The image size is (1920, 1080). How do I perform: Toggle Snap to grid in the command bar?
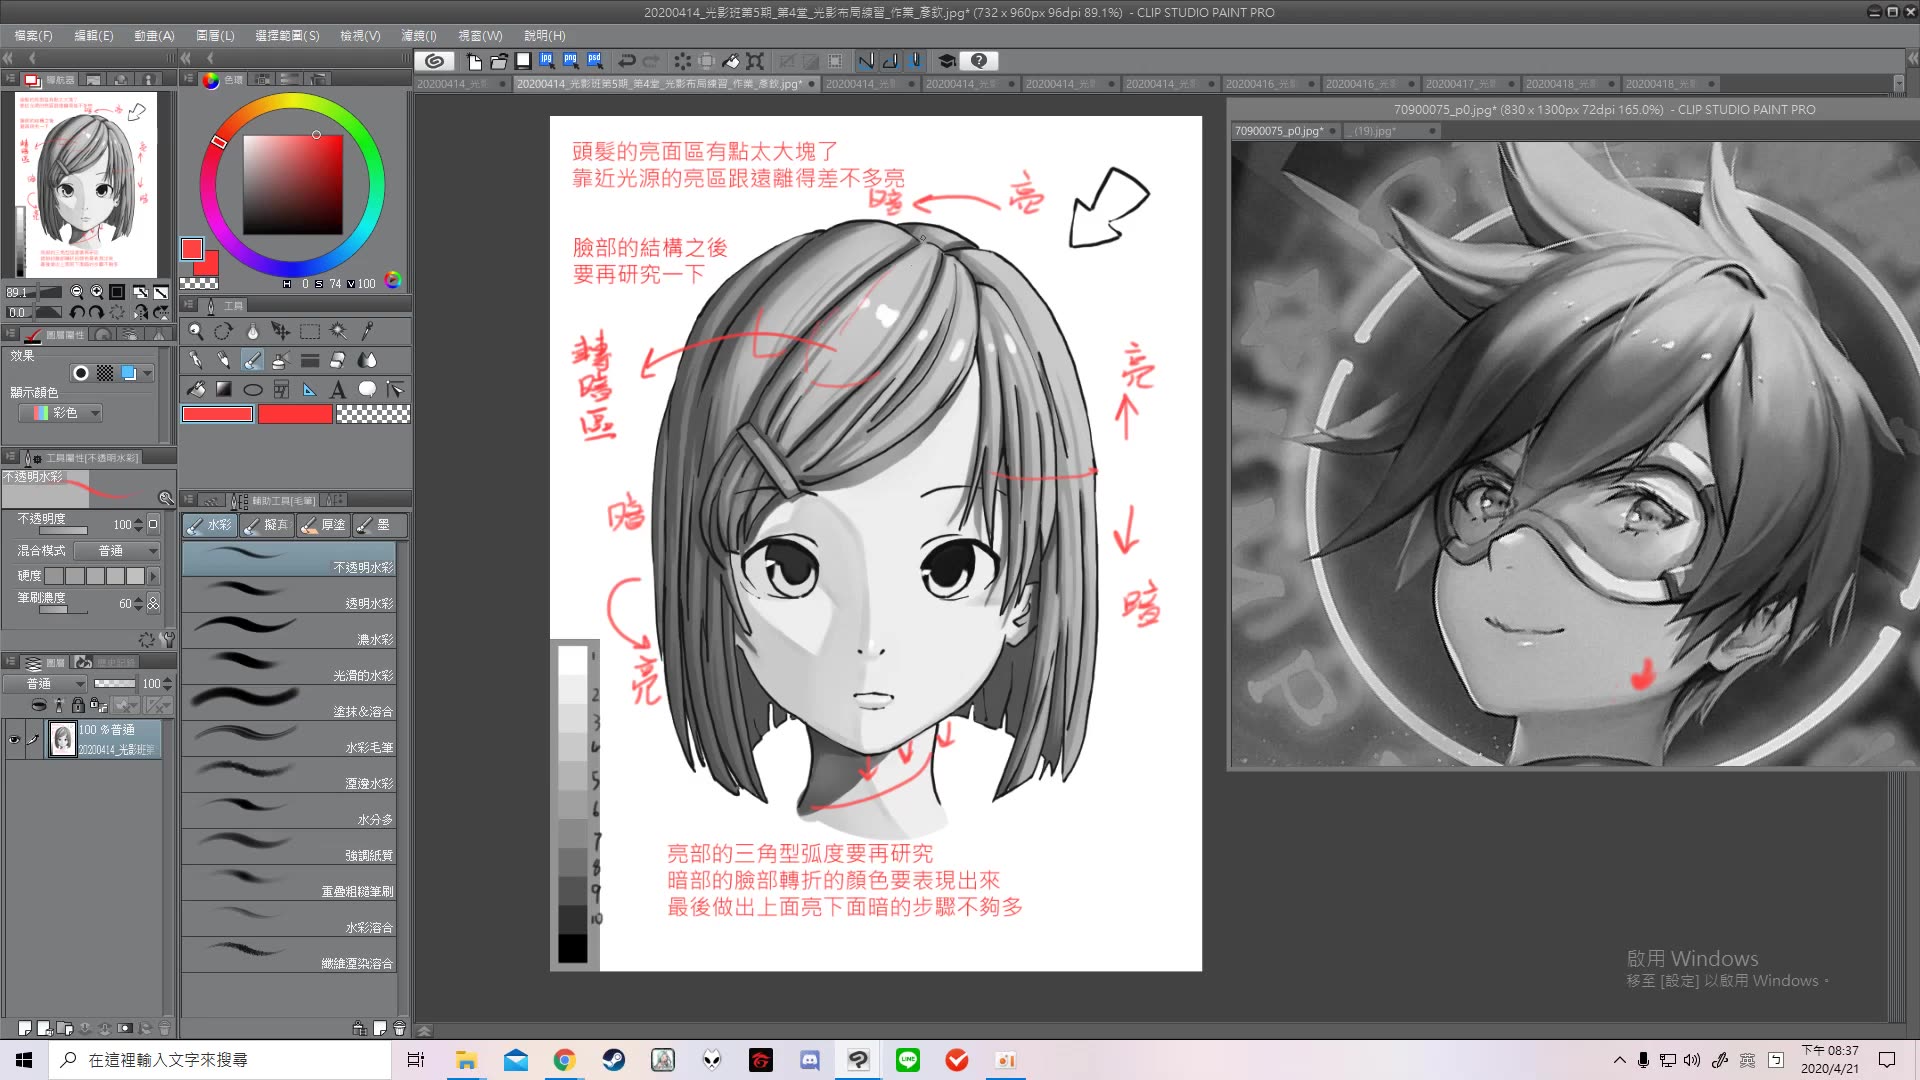click(x=914, y=61)
